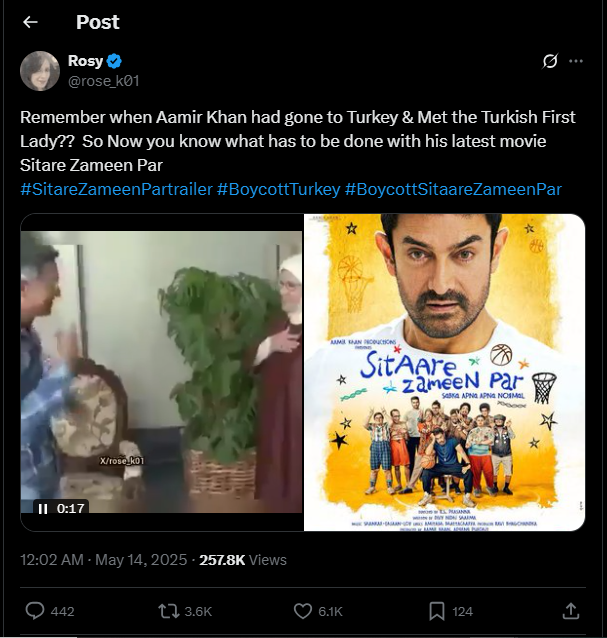Open the Grok circle icon

click(x=549, y=61)
